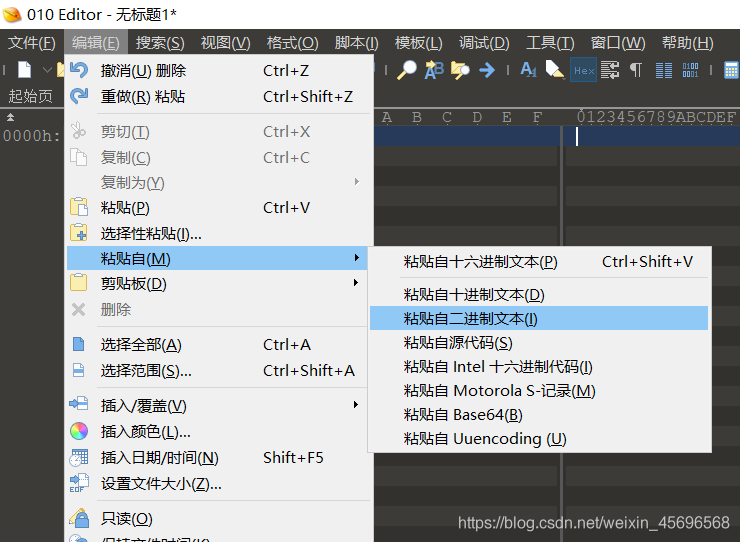Click the Find in Files folder icon
Image resolution: width=740 pixels, height=542 pixels.
click(460, 70)
